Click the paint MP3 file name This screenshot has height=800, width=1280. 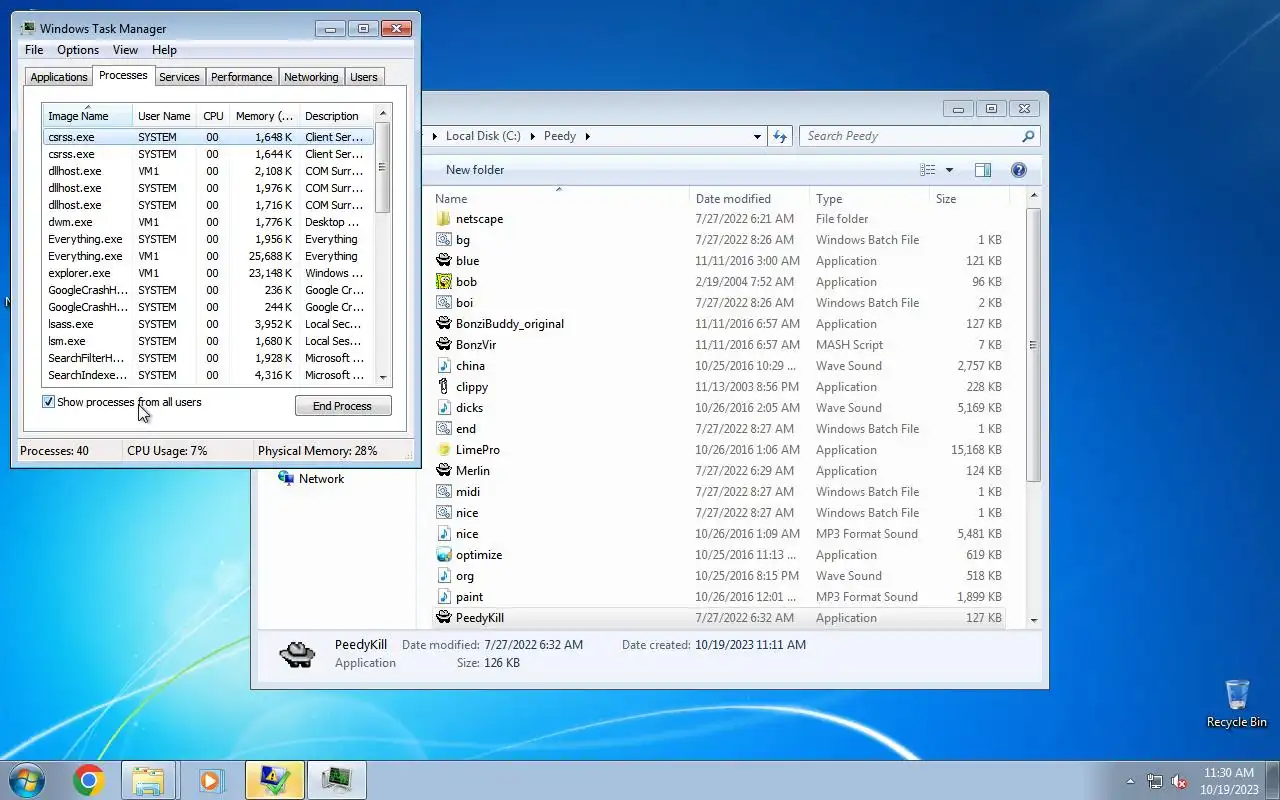469,597
